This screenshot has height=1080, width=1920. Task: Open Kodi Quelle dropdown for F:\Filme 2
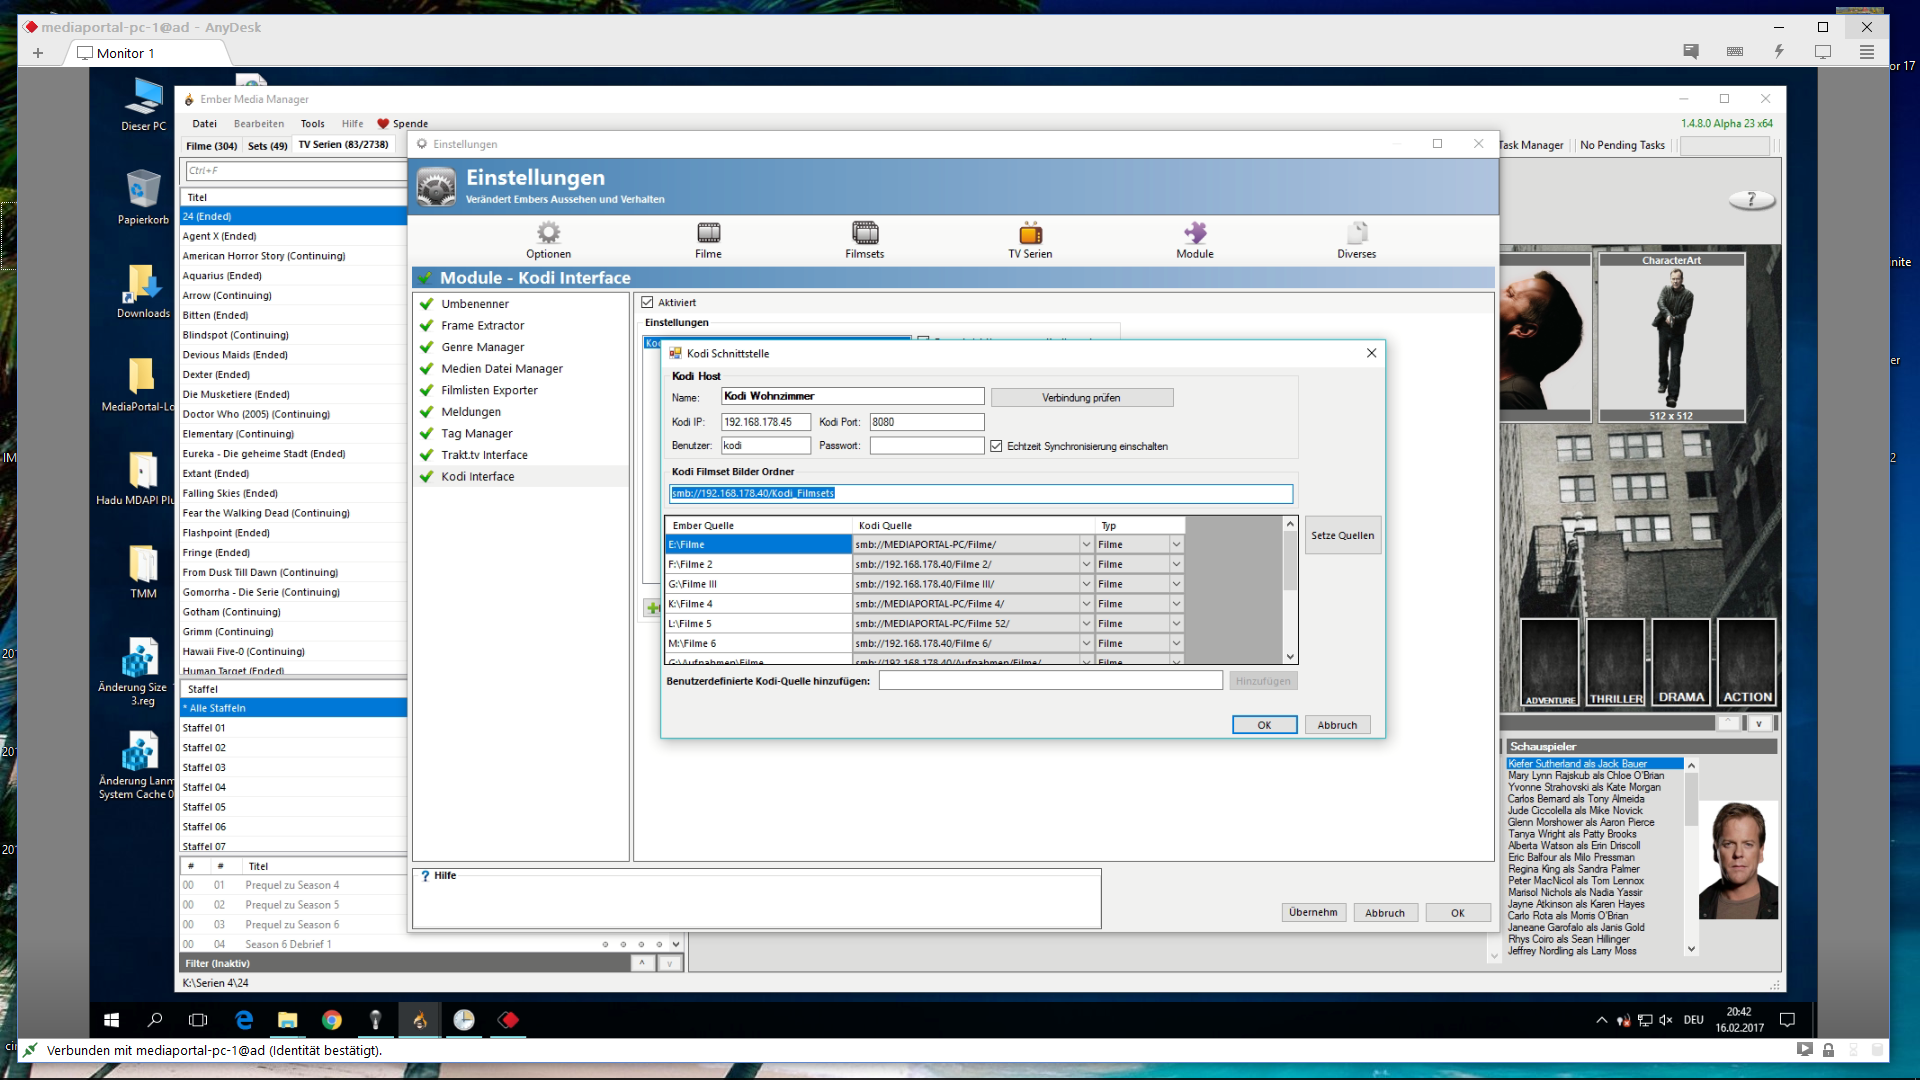pos(1086,565)
